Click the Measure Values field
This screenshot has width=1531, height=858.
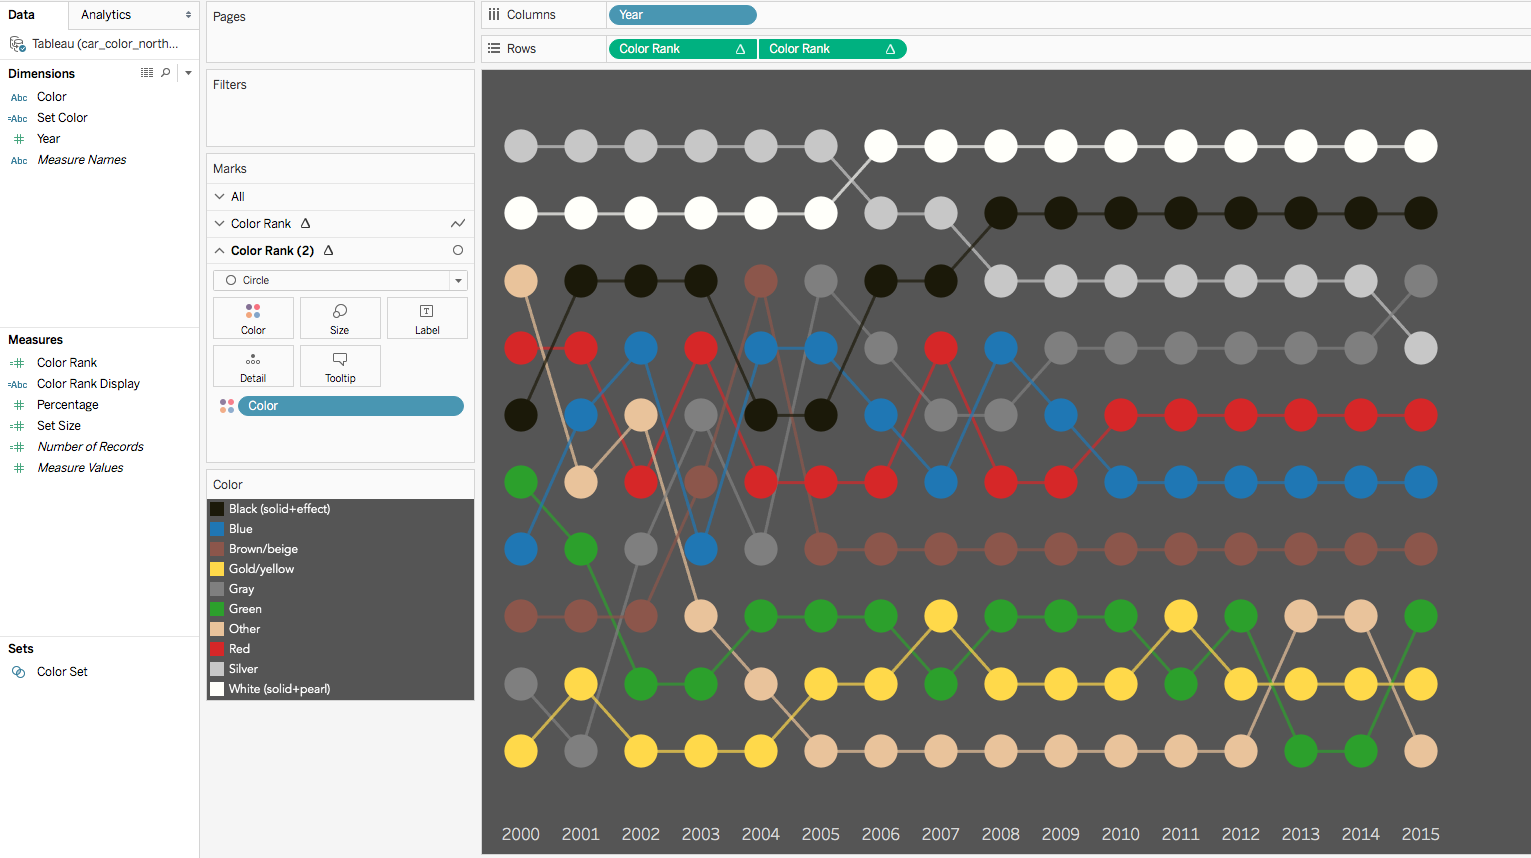coord(80,467)
